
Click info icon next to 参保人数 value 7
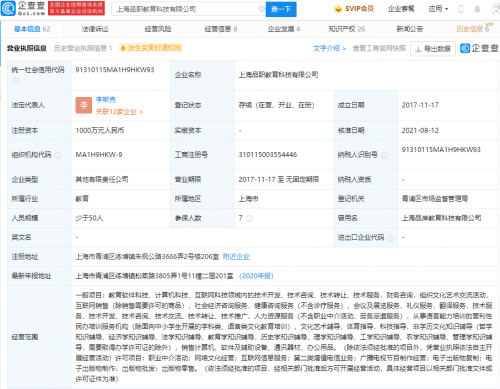(249, 218)
